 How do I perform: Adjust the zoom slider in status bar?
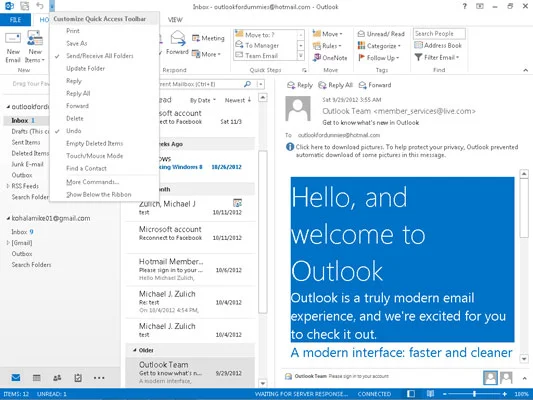click(x=474, y=394)
